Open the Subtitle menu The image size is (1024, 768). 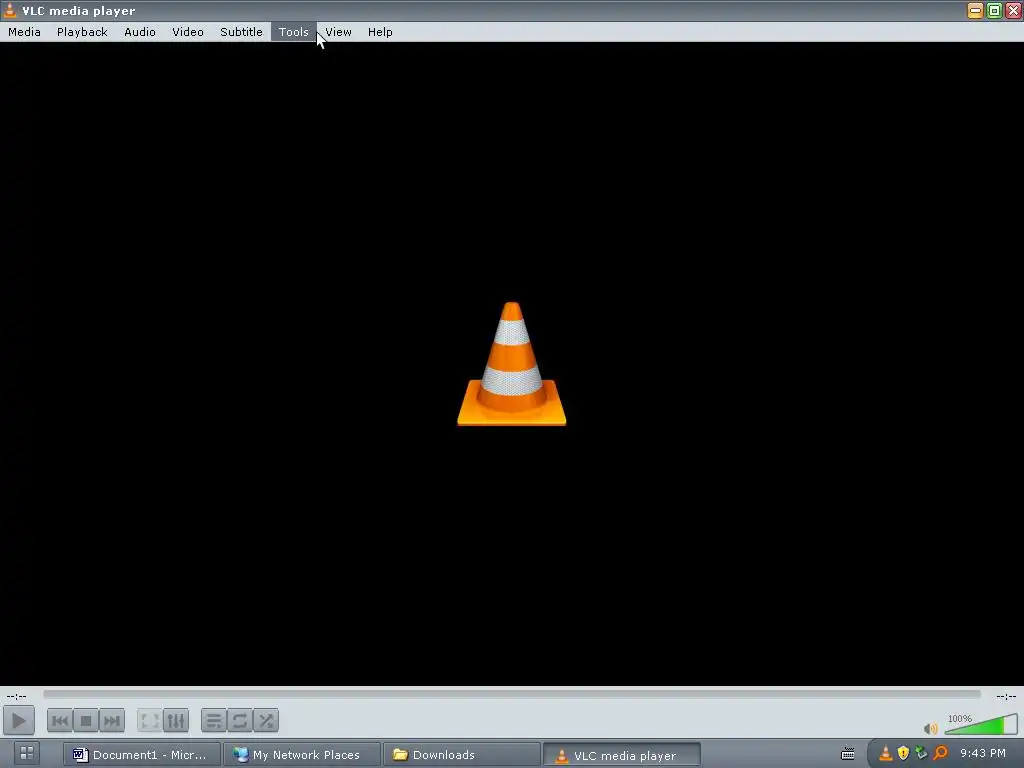pyautogui.click(x=241, y=32)
